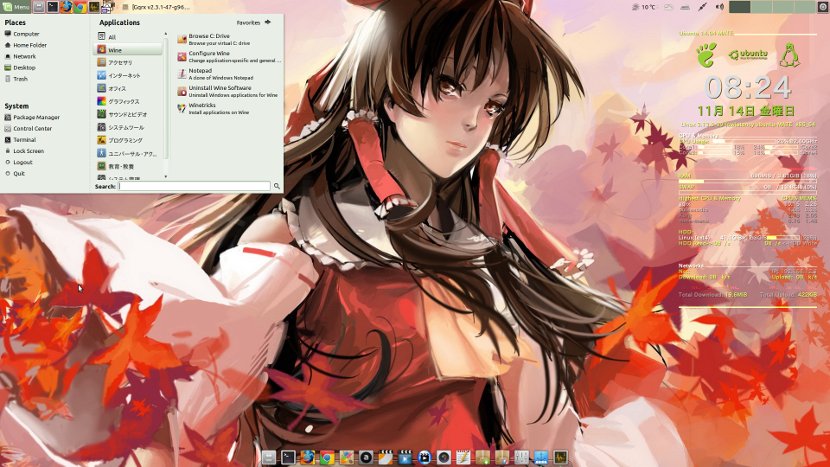Open Terminal under System
Viewport: 830px width, 467px height.
coord(21,140)
